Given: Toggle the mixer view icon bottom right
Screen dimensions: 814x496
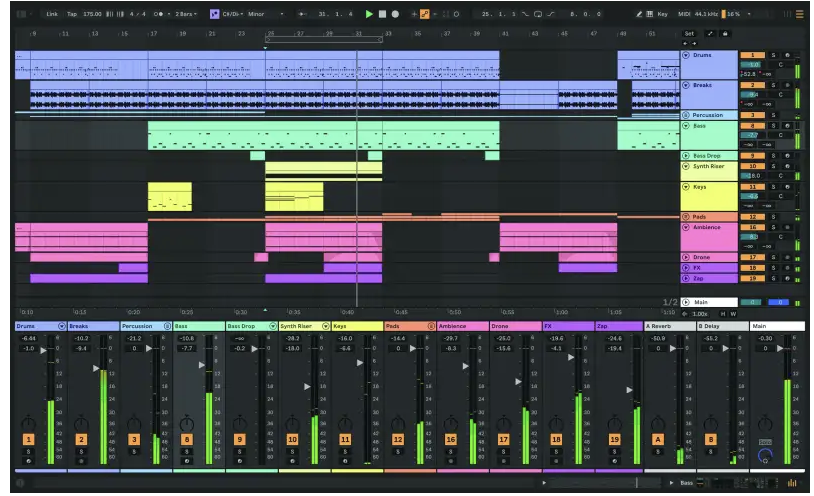Looking at the screenshot, I should point(792,483).
